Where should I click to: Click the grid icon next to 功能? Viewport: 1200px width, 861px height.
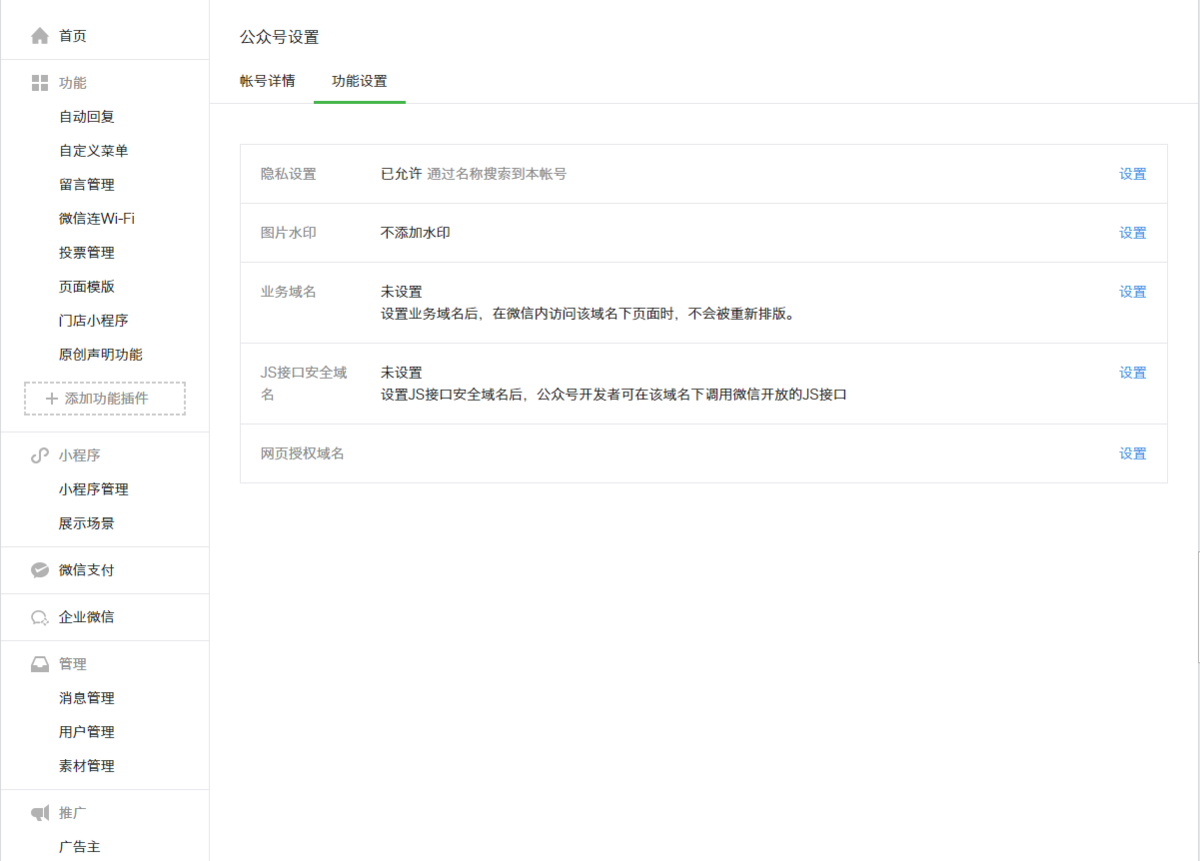point(40,83)
